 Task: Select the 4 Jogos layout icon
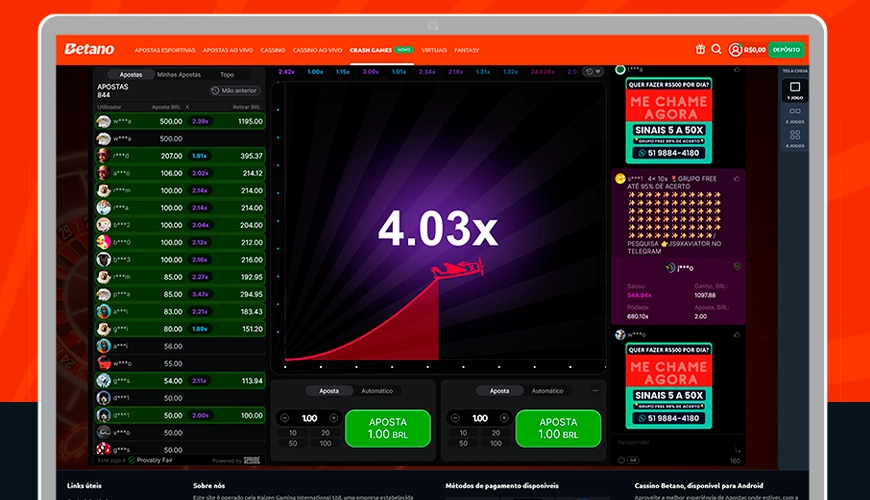[x=795, y=135]
